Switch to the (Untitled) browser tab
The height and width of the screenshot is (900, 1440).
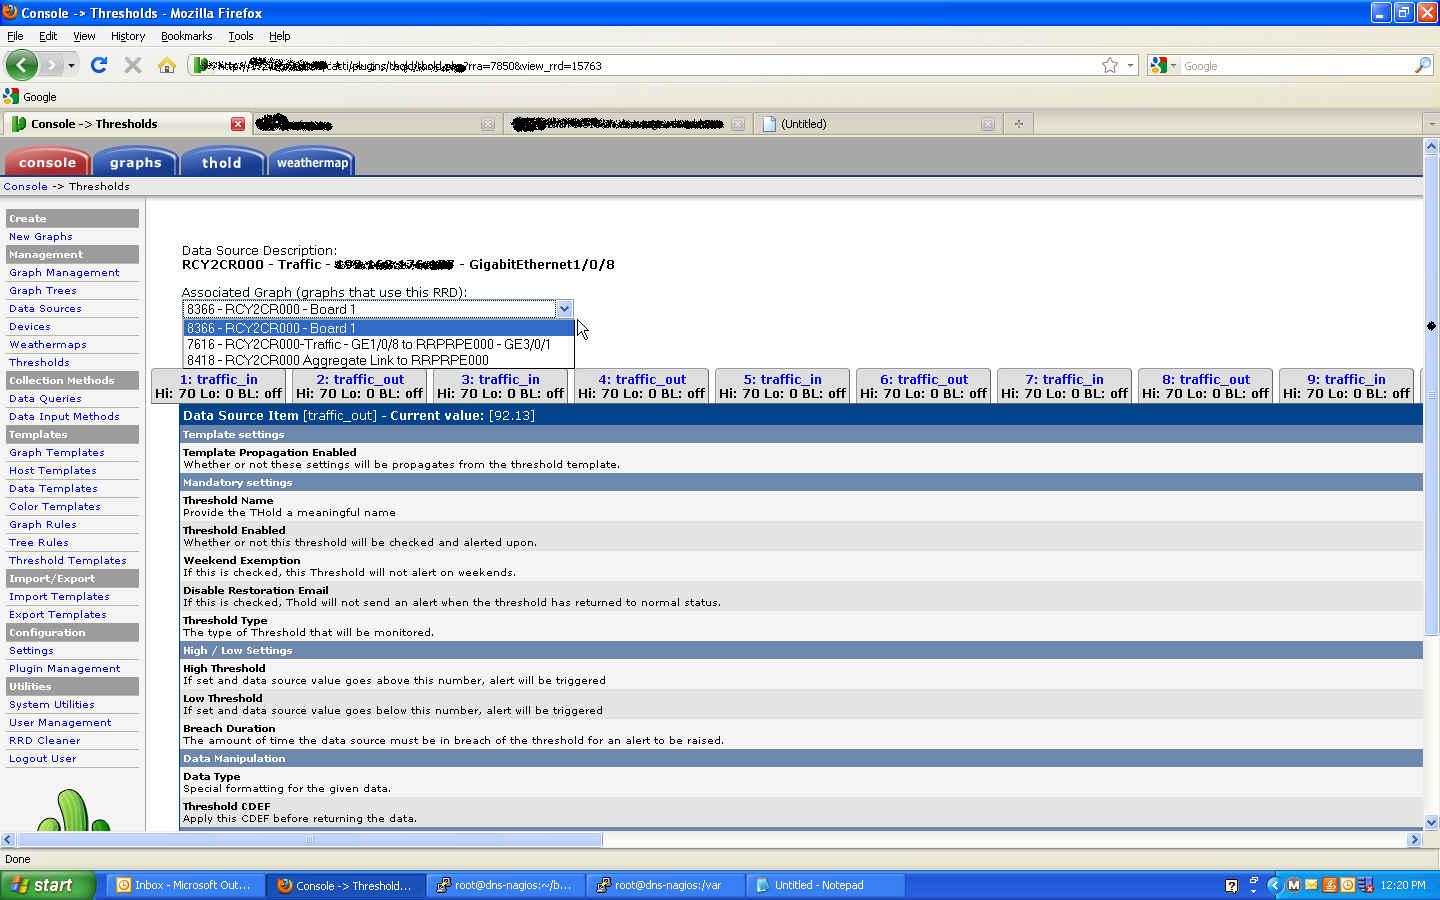click(878, 124)
